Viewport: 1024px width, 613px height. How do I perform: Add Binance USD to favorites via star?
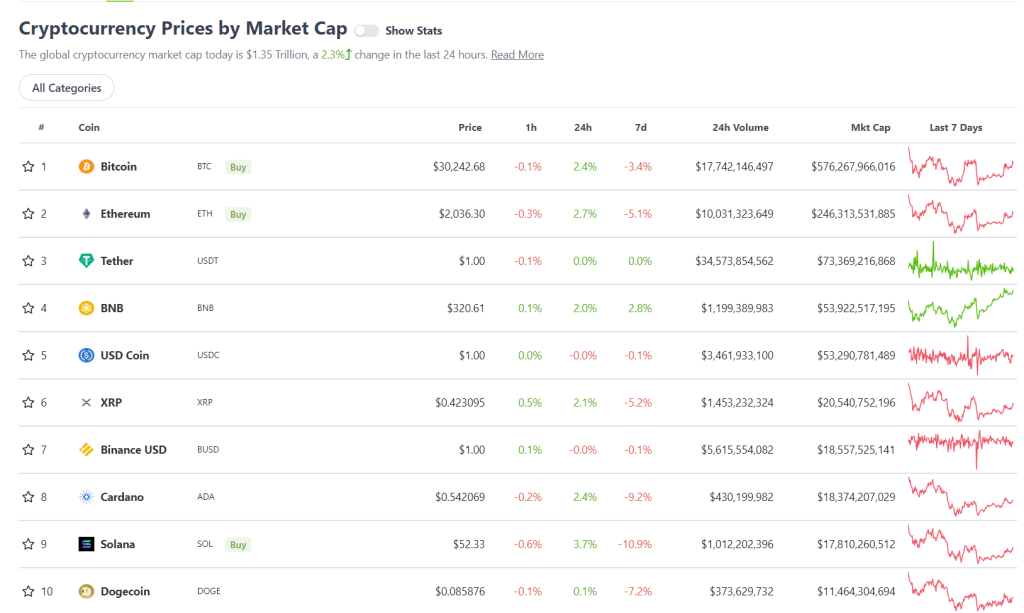point(28,450)
